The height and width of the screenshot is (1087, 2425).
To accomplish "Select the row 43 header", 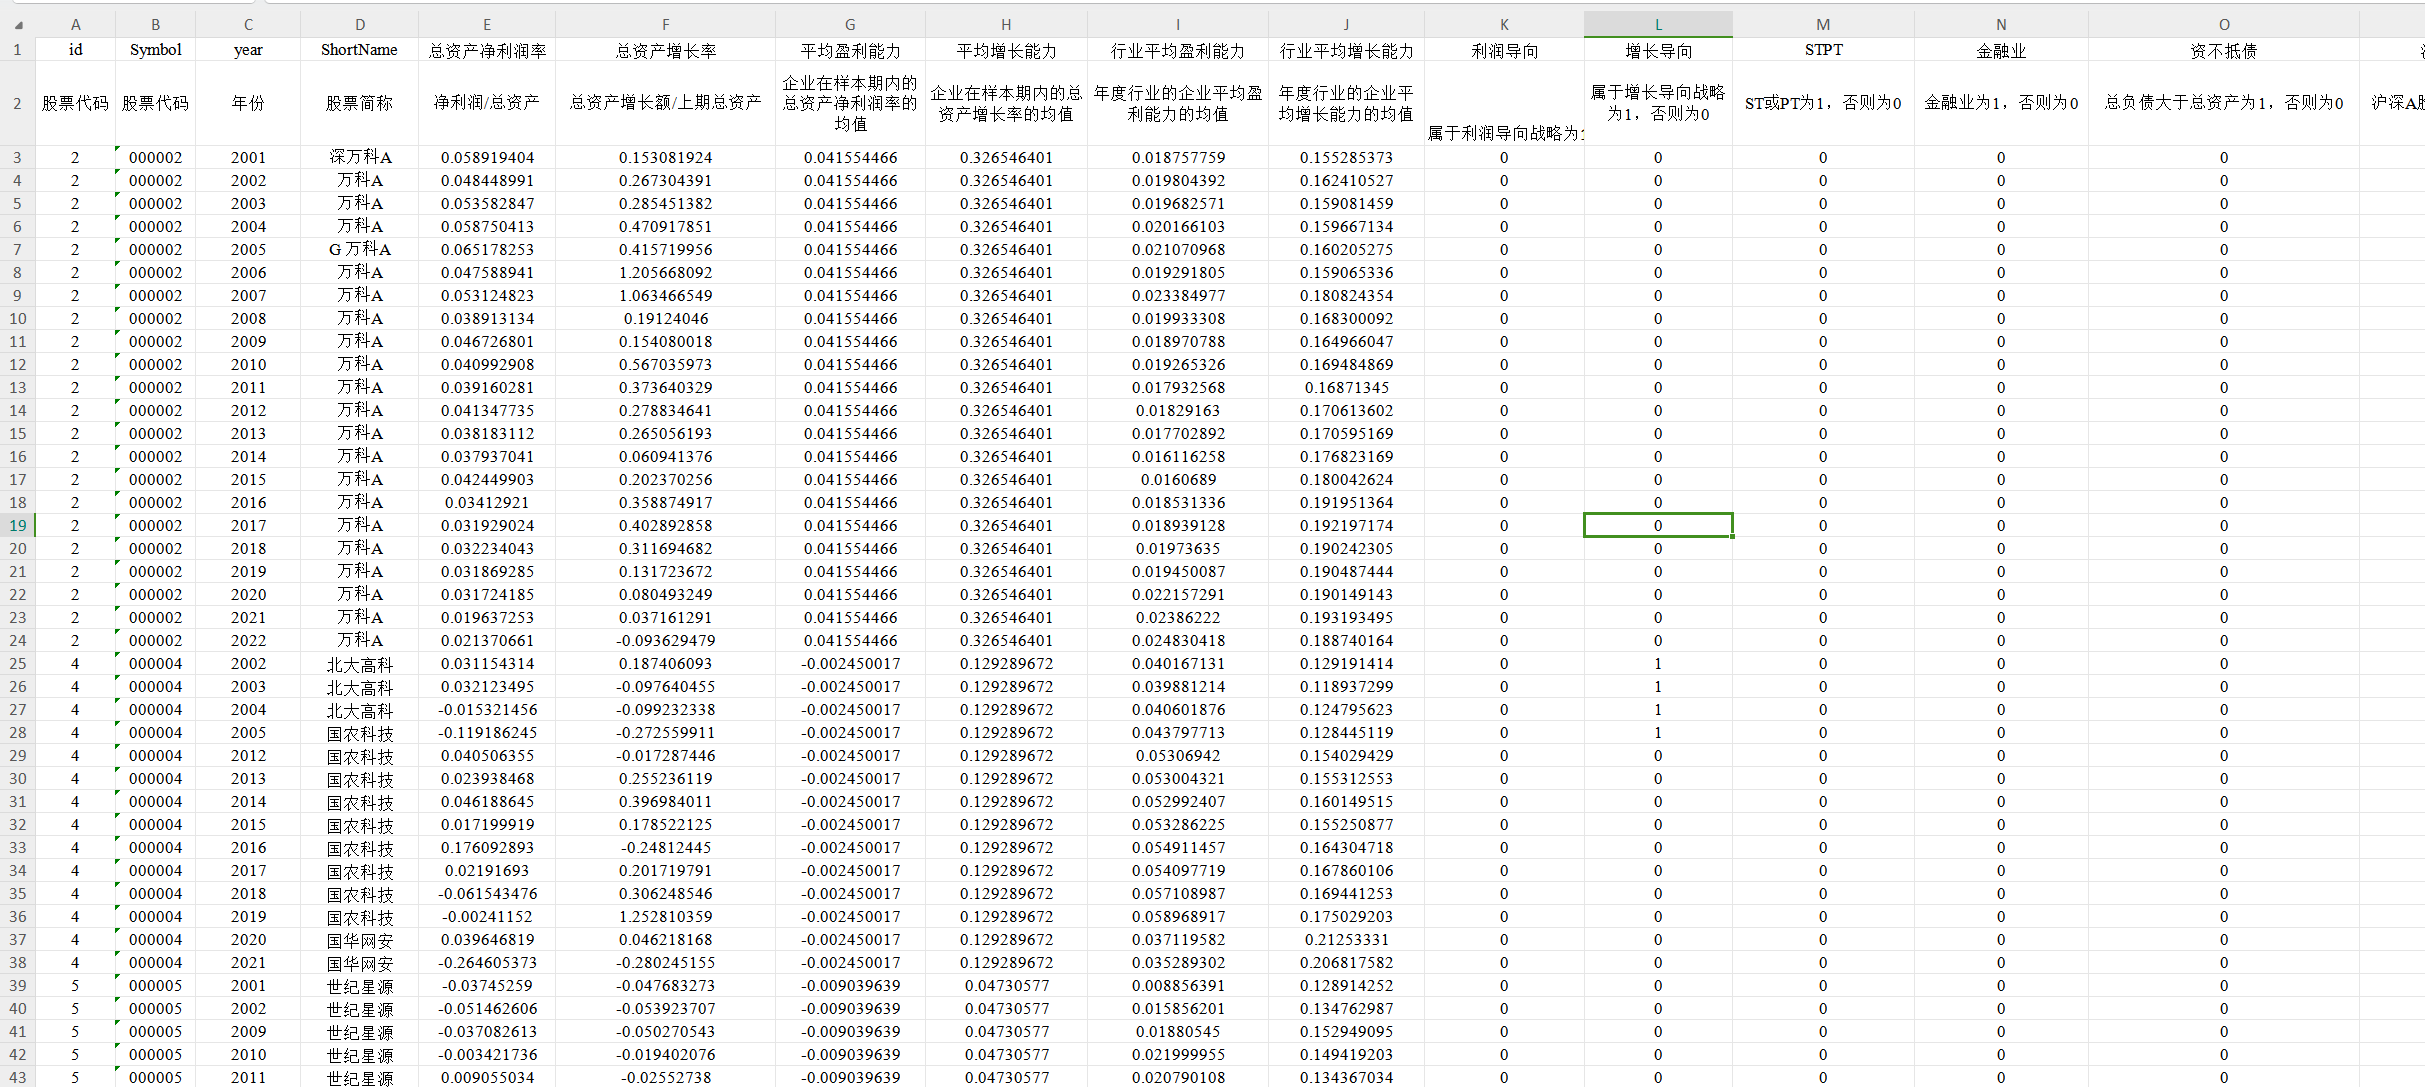I will (18, 1077).
